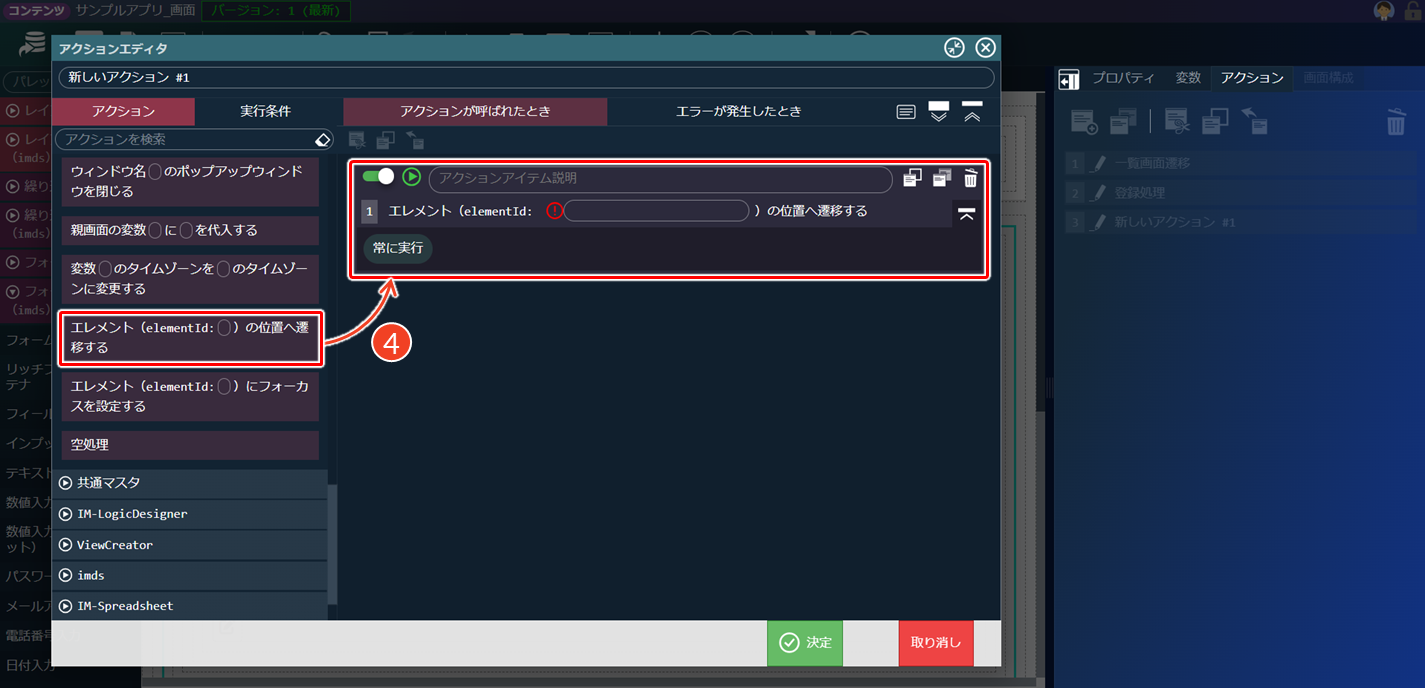Click the green run icon on action item

(411, 177)
